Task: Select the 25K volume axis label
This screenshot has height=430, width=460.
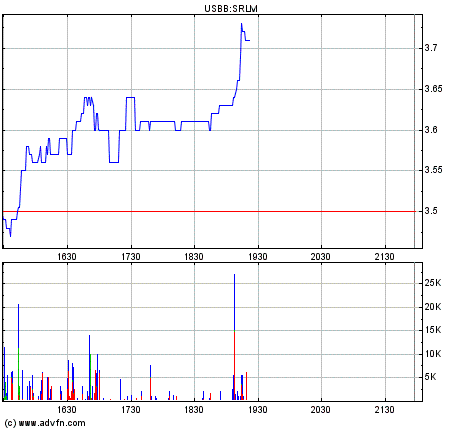Action: [x=433, y=283]
